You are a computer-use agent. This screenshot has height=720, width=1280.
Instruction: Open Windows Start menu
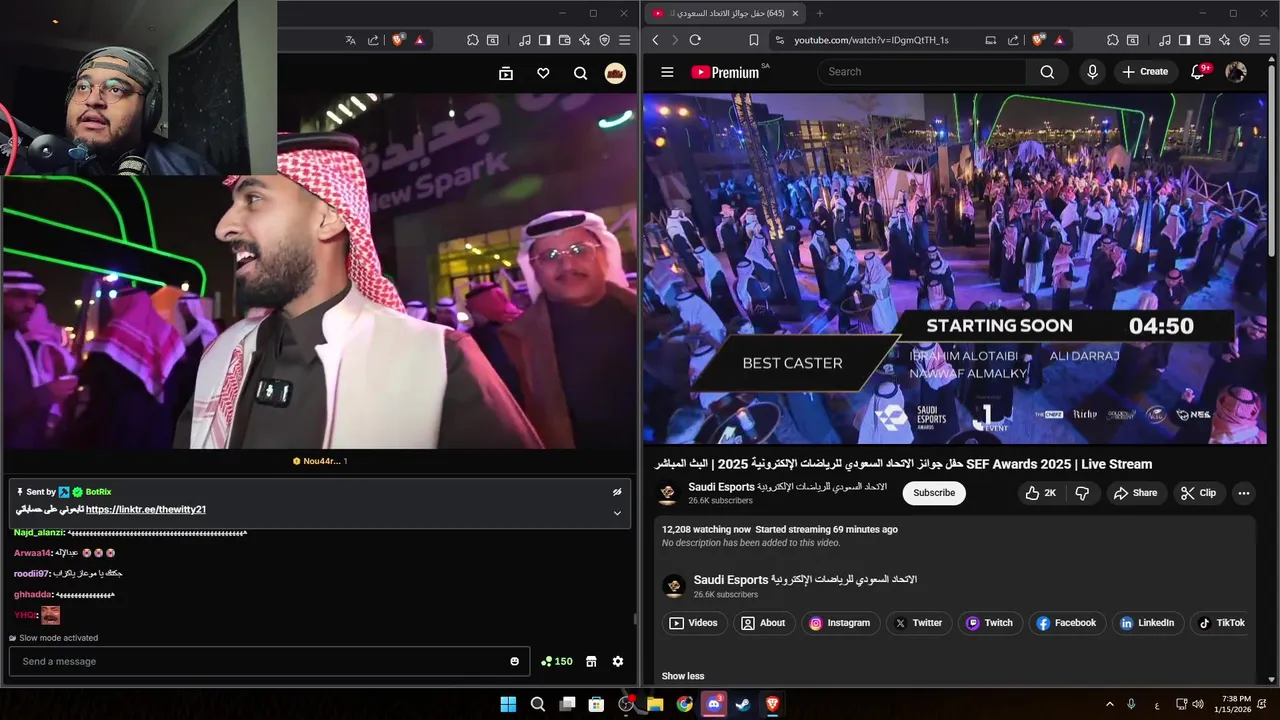coord(508,704)
